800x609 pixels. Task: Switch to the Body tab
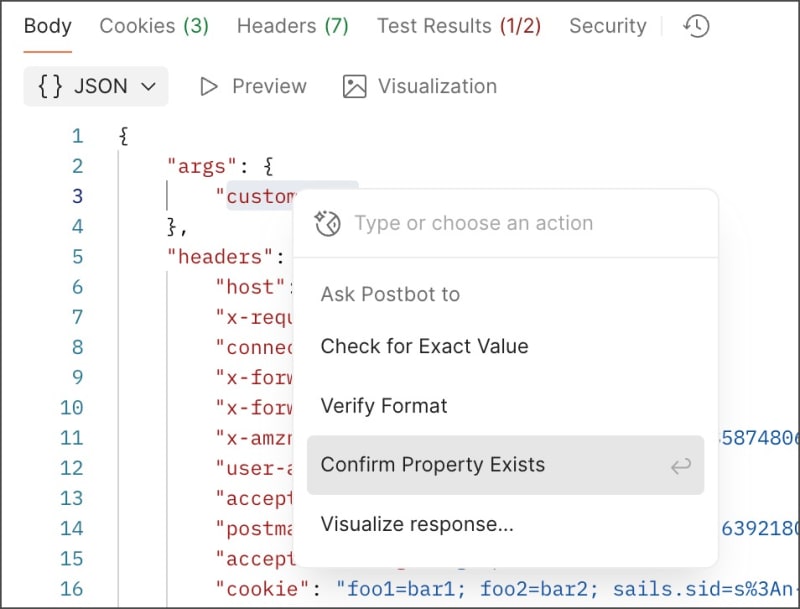coord(47,26)
